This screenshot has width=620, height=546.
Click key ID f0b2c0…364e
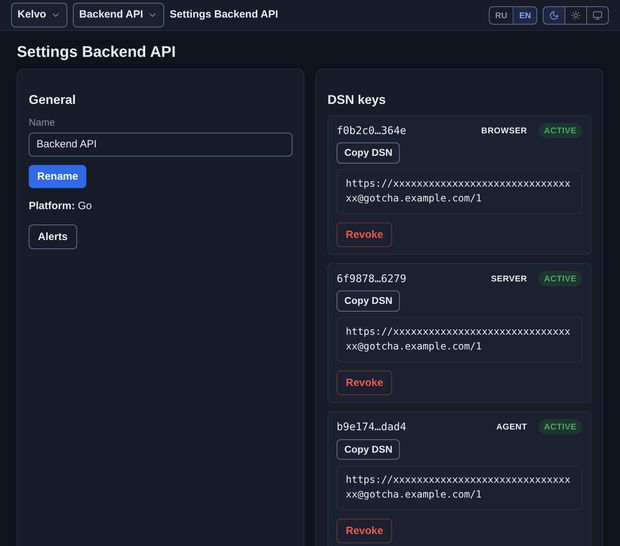371,130
